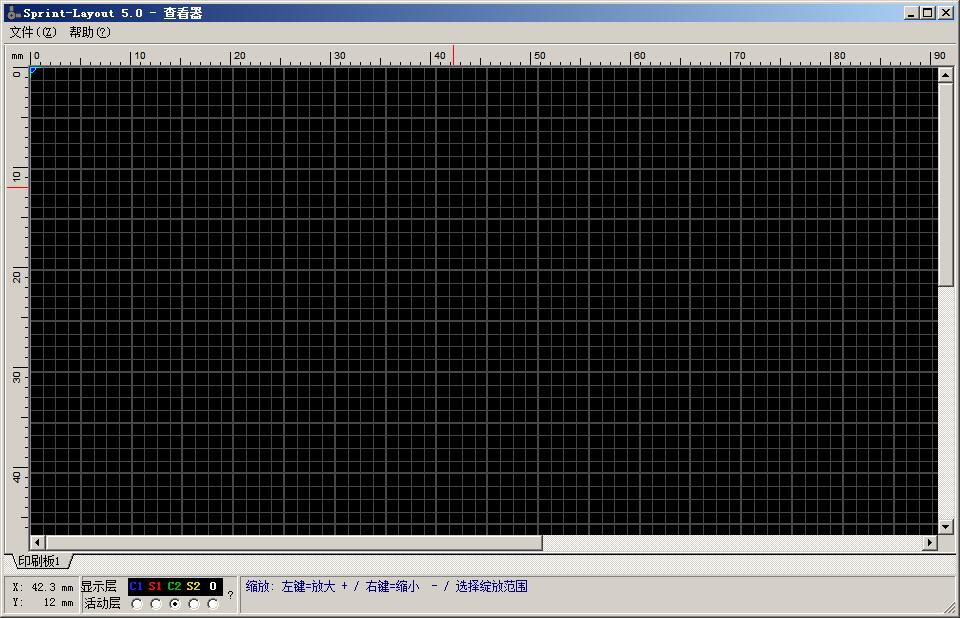Set O as the active layer
Screen dimensions: 960x618
coord(213,605)
